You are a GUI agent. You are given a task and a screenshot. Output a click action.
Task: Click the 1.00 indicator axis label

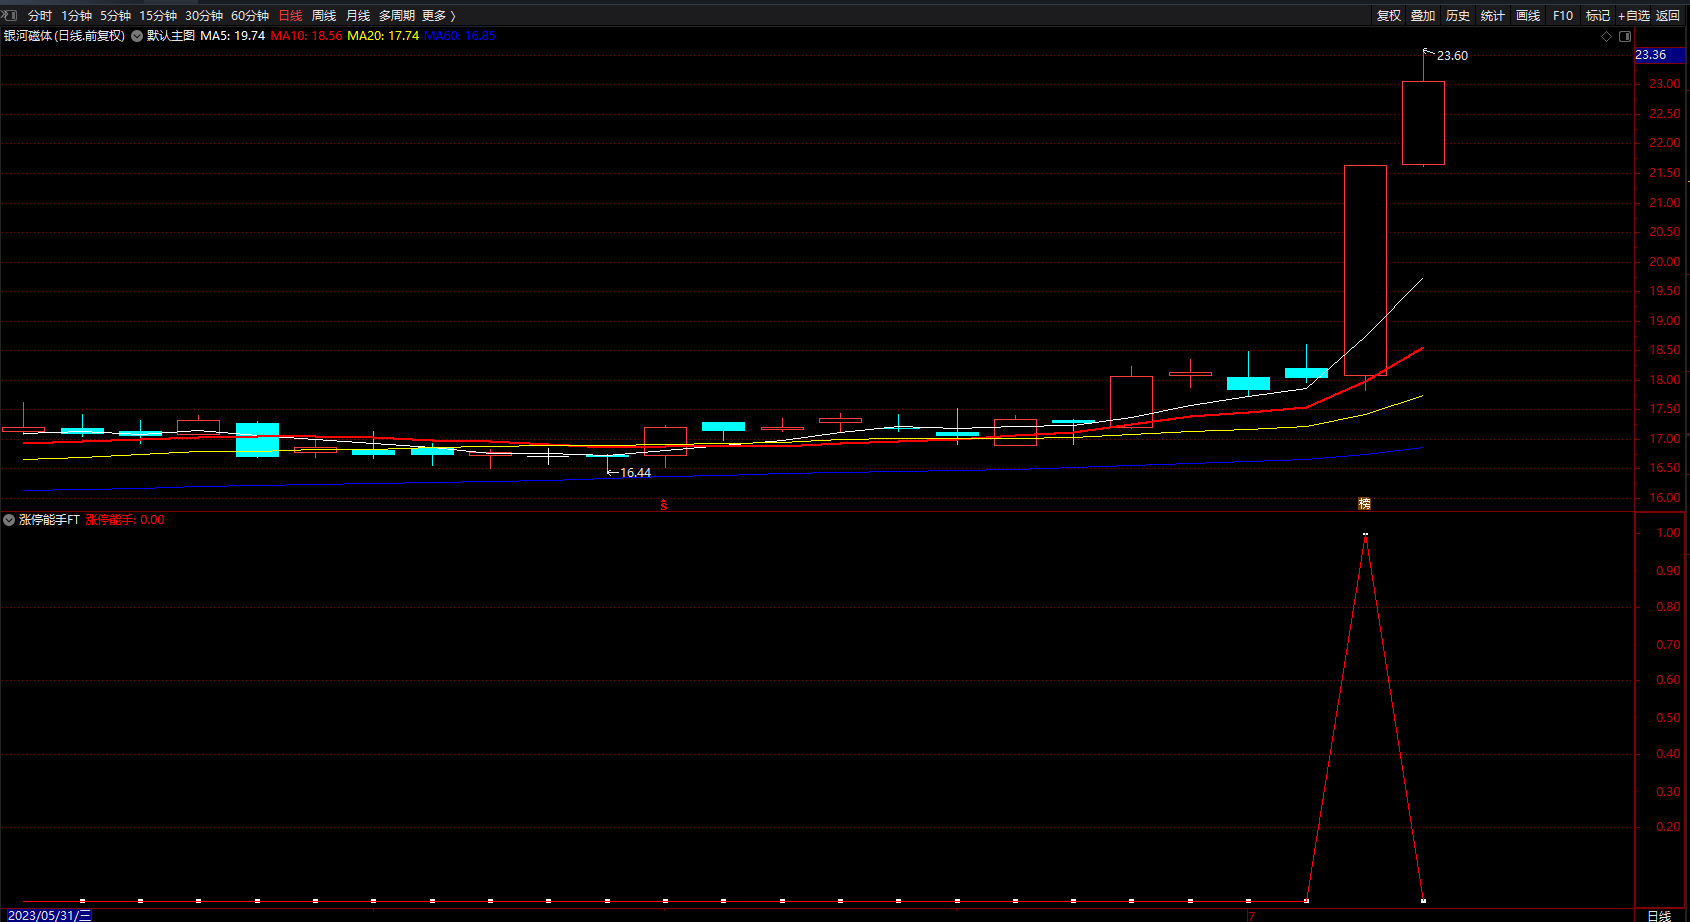pyautogui.click(x=1668, y=533)
